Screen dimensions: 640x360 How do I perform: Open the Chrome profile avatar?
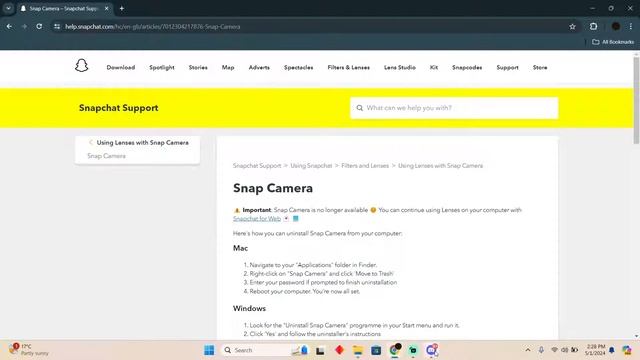[616, 27]
